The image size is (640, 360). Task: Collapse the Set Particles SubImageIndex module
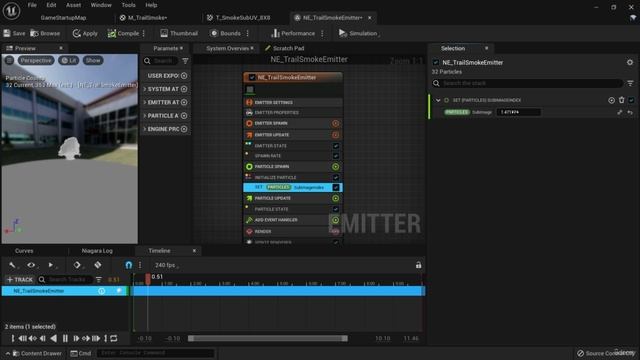[438, 100]
